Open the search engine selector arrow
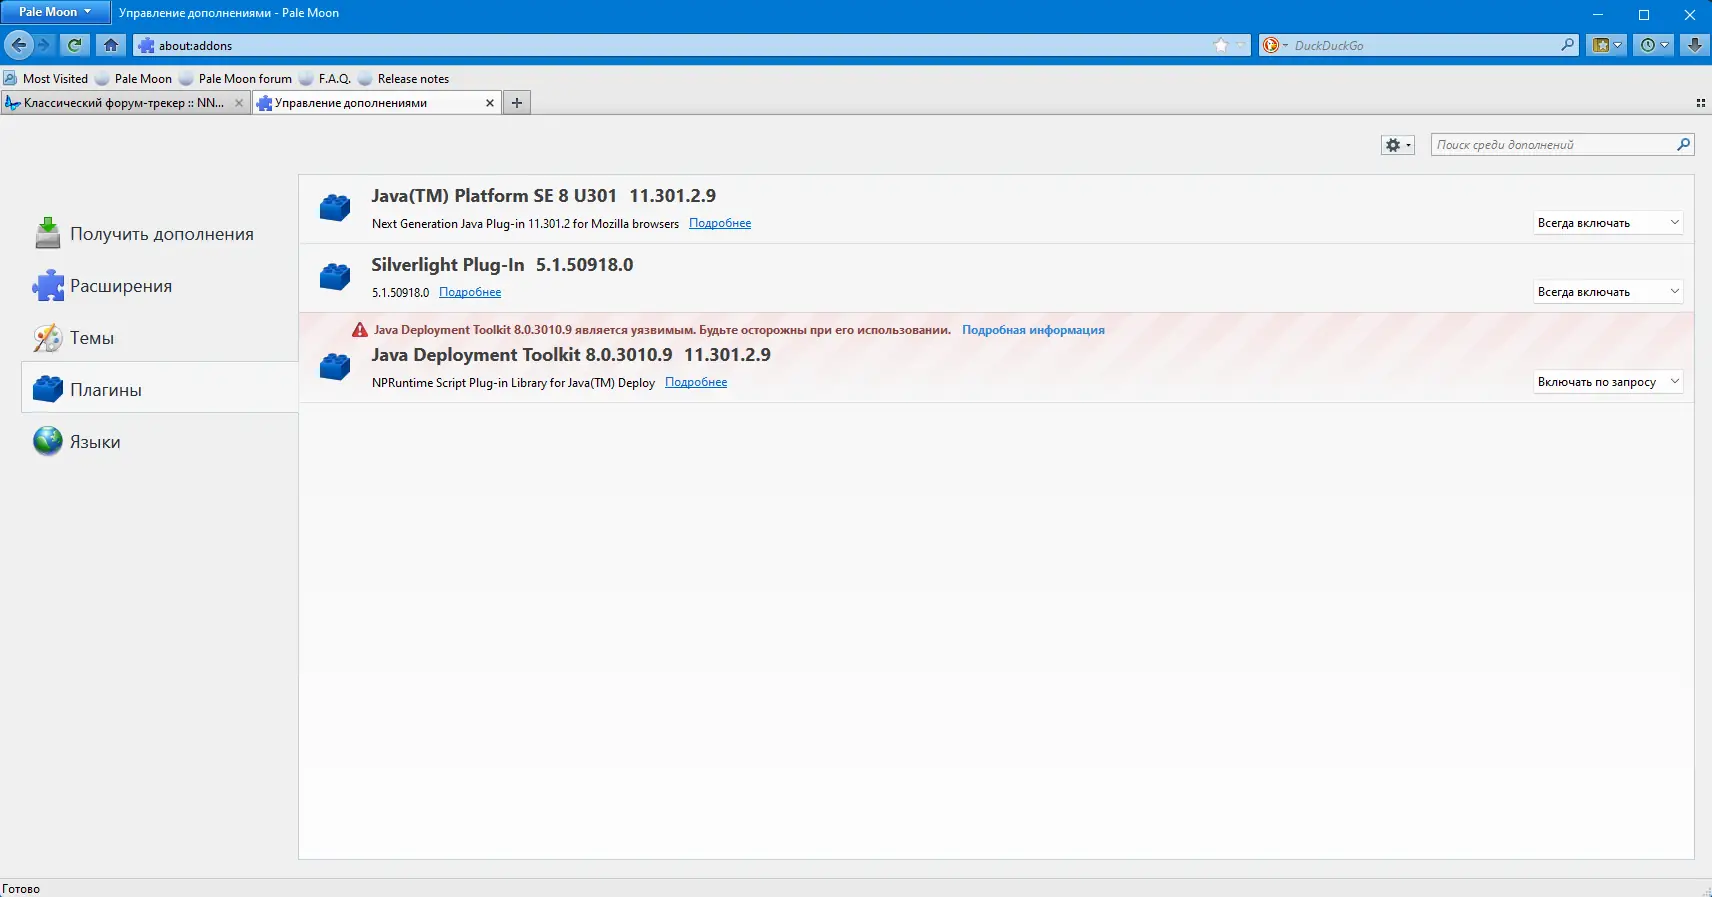Viewport: 1712px width, 897px height. [1285, 45]
